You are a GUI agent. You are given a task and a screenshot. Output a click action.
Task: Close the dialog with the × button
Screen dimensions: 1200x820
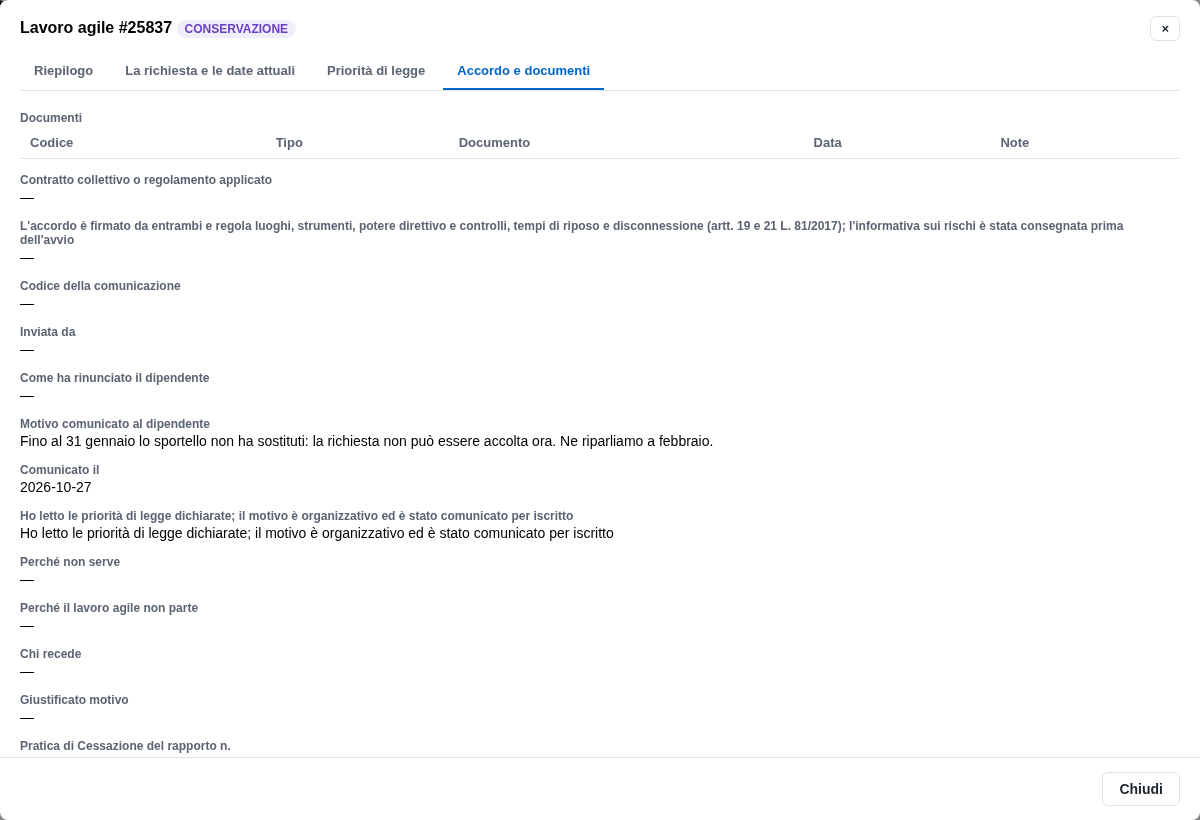tap(1165, 29)
